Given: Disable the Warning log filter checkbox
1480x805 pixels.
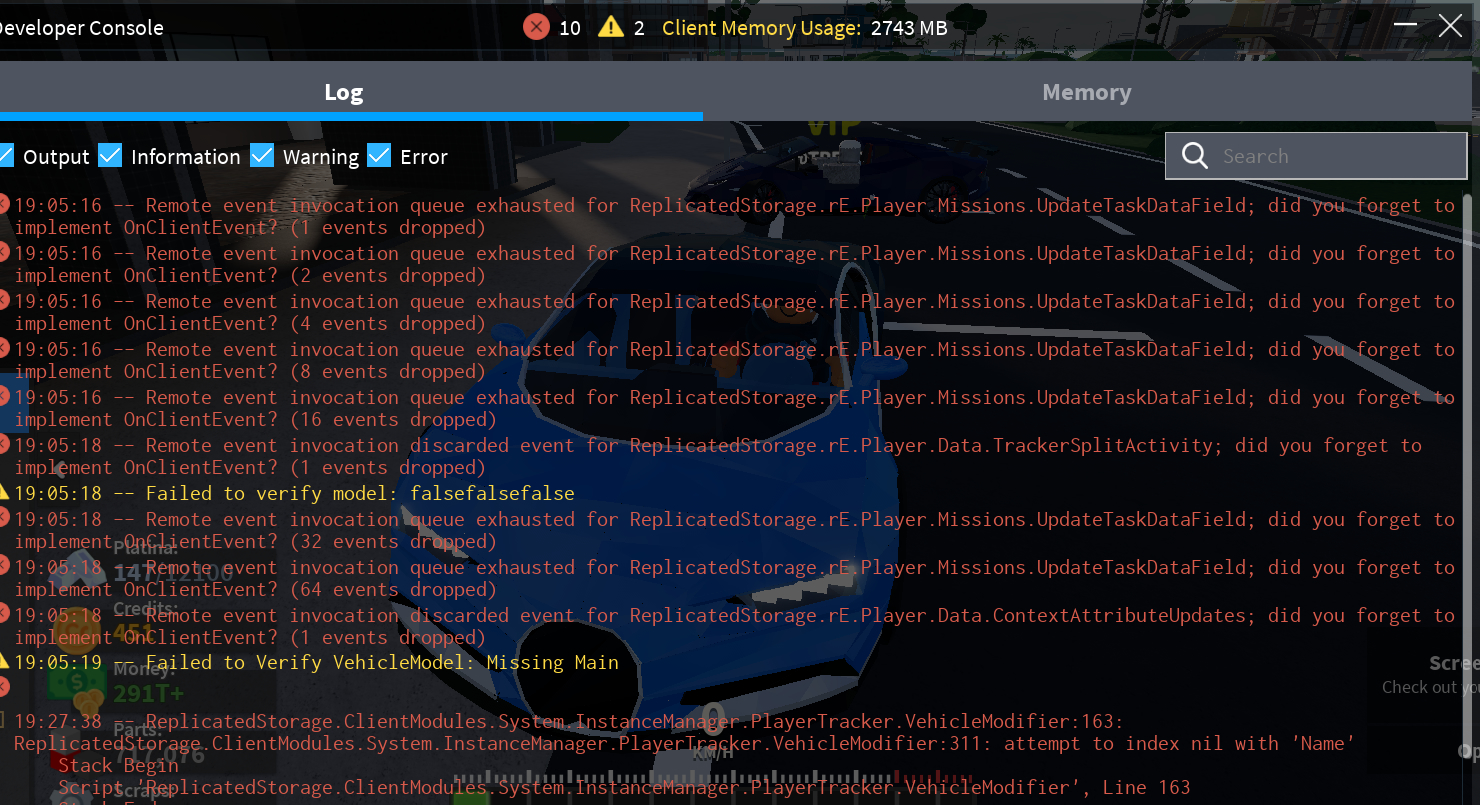Looking at the screenshot, I should click(x=262, y=156).
